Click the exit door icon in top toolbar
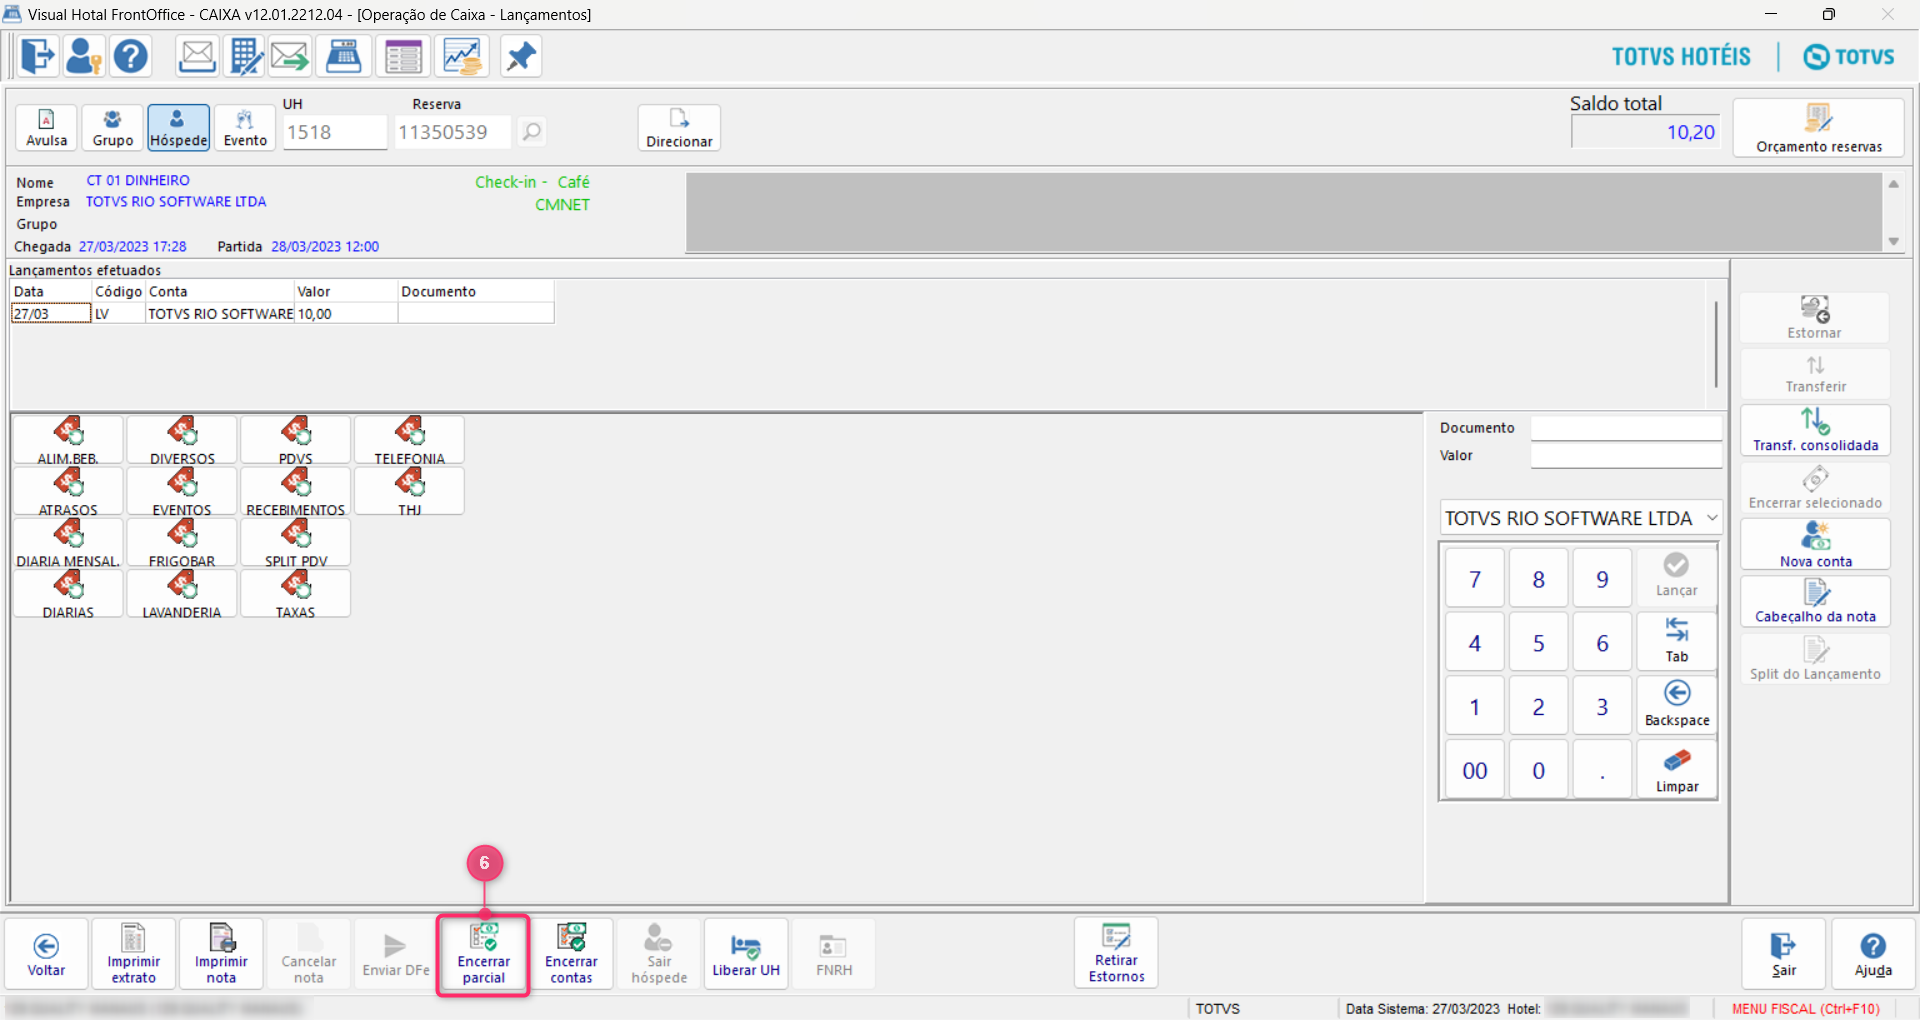This screenshot has height=1020, width=1920. [x=38, y=56]
